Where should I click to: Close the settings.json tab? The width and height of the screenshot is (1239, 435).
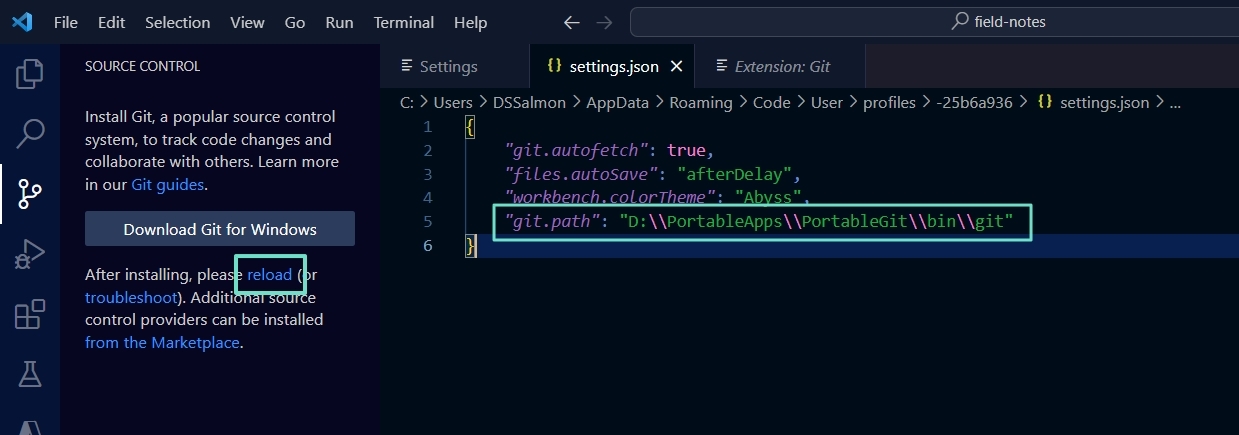[x=677, y=66]
